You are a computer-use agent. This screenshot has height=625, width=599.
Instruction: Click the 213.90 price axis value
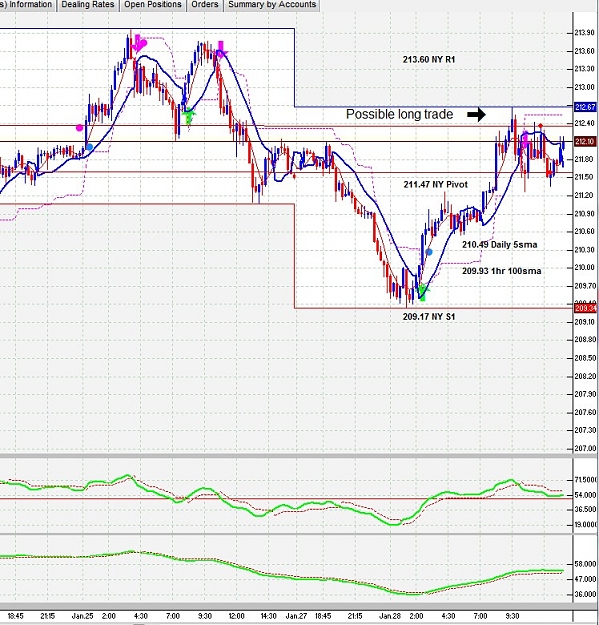(x=585, y=33)
